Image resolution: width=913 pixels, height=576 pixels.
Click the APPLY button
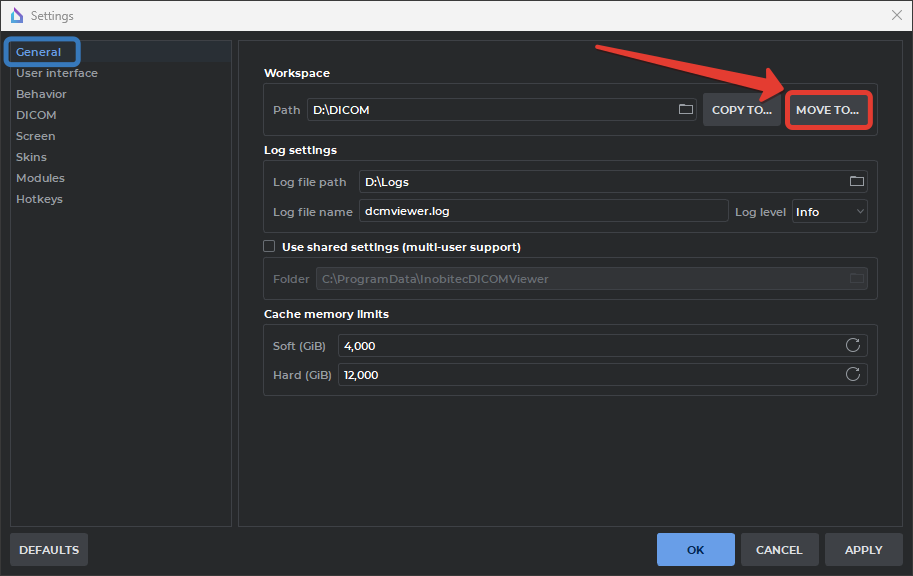pos(863,550)
